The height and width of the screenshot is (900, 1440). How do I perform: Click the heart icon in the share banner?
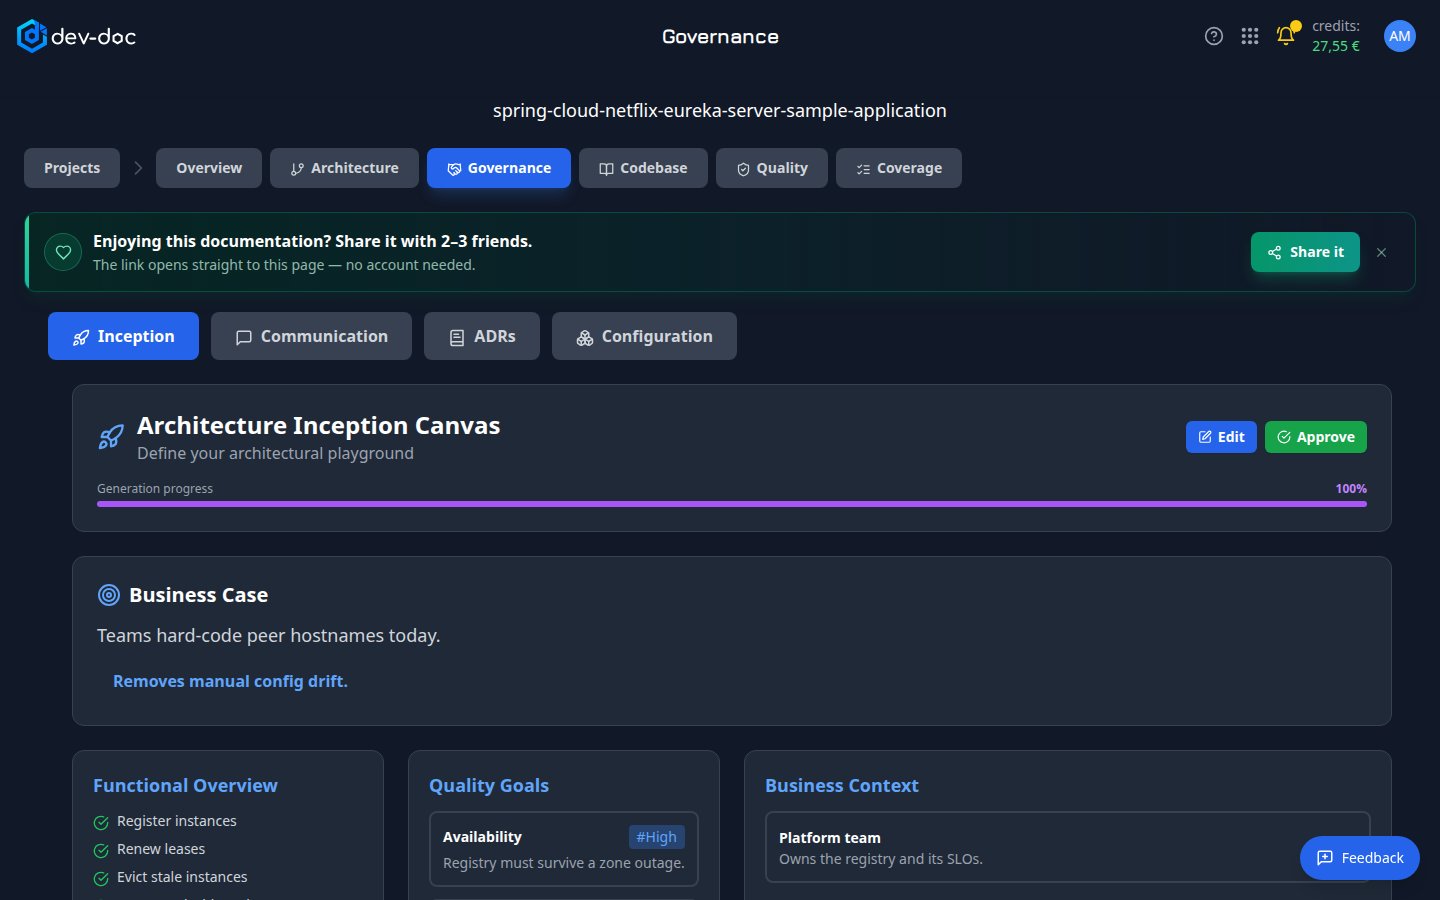[x=63, y=252]
